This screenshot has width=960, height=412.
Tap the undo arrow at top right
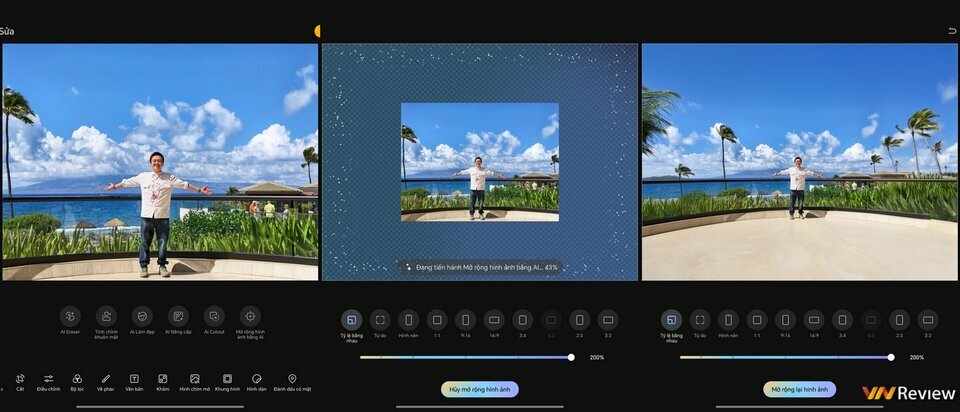pos(951,32)
